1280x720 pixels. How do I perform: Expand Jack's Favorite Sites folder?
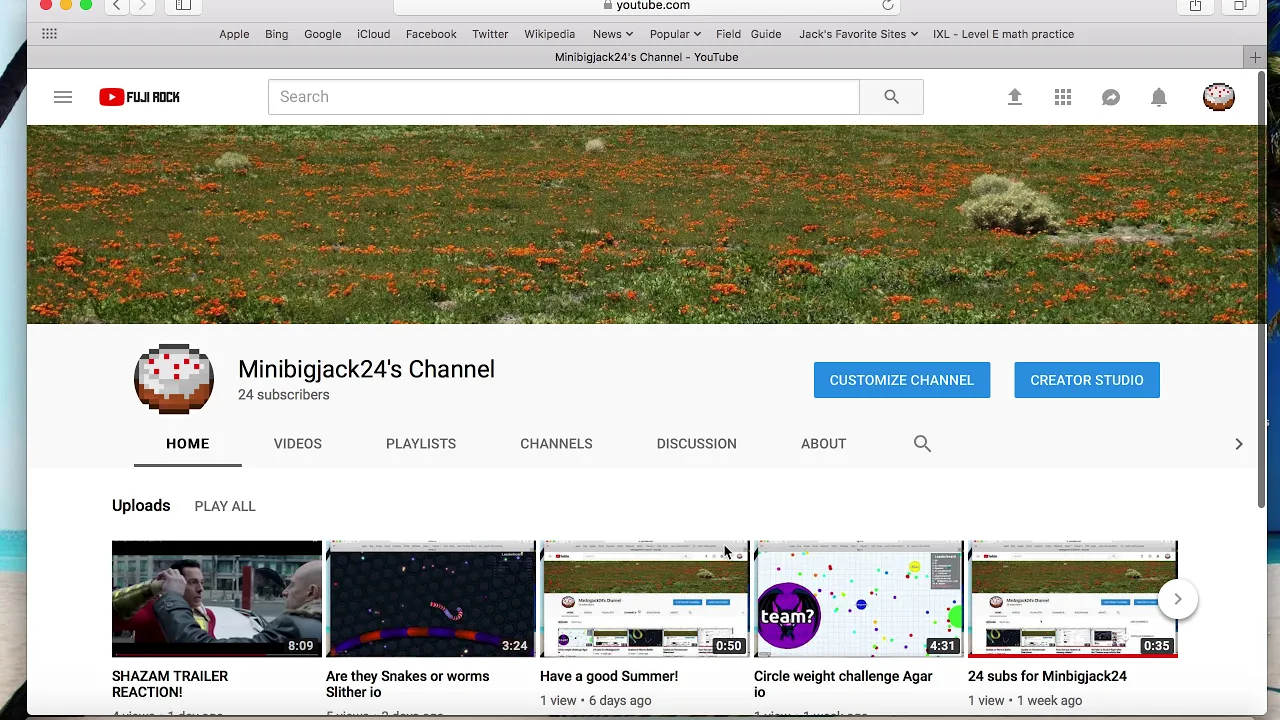(x=858, y=34)
